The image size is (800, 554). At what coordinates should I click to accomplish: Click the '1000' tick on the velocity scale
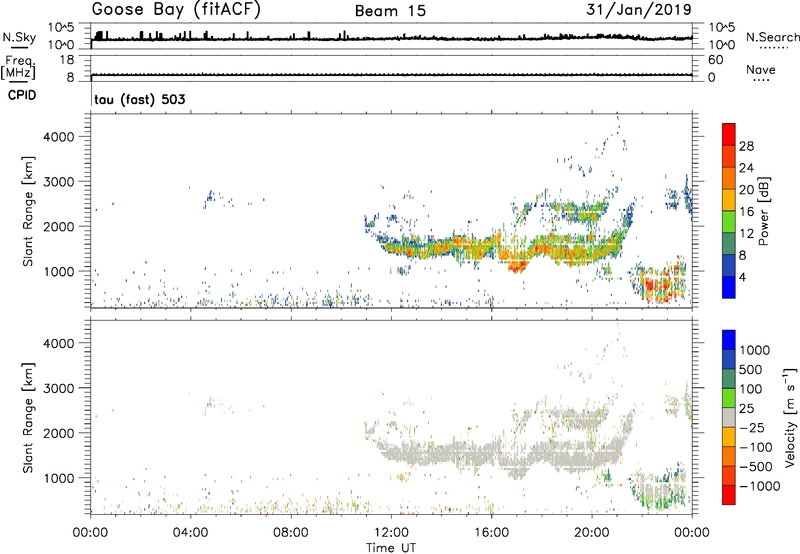(x=754, y=350)
